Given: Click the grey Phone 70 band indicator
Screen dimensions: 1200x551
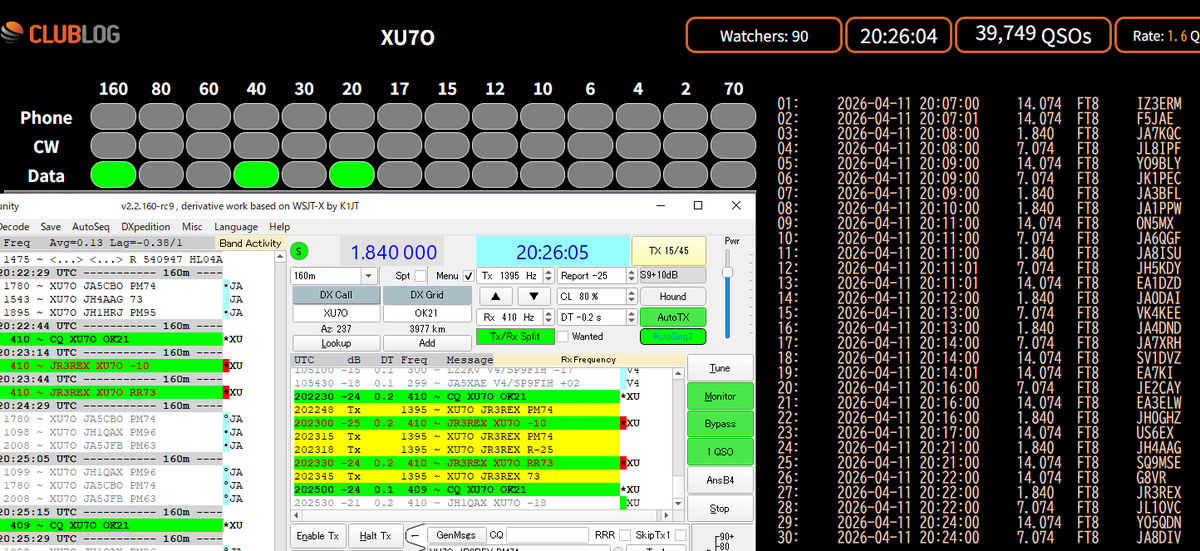Looking at the screenshot, I should [733, 117].
